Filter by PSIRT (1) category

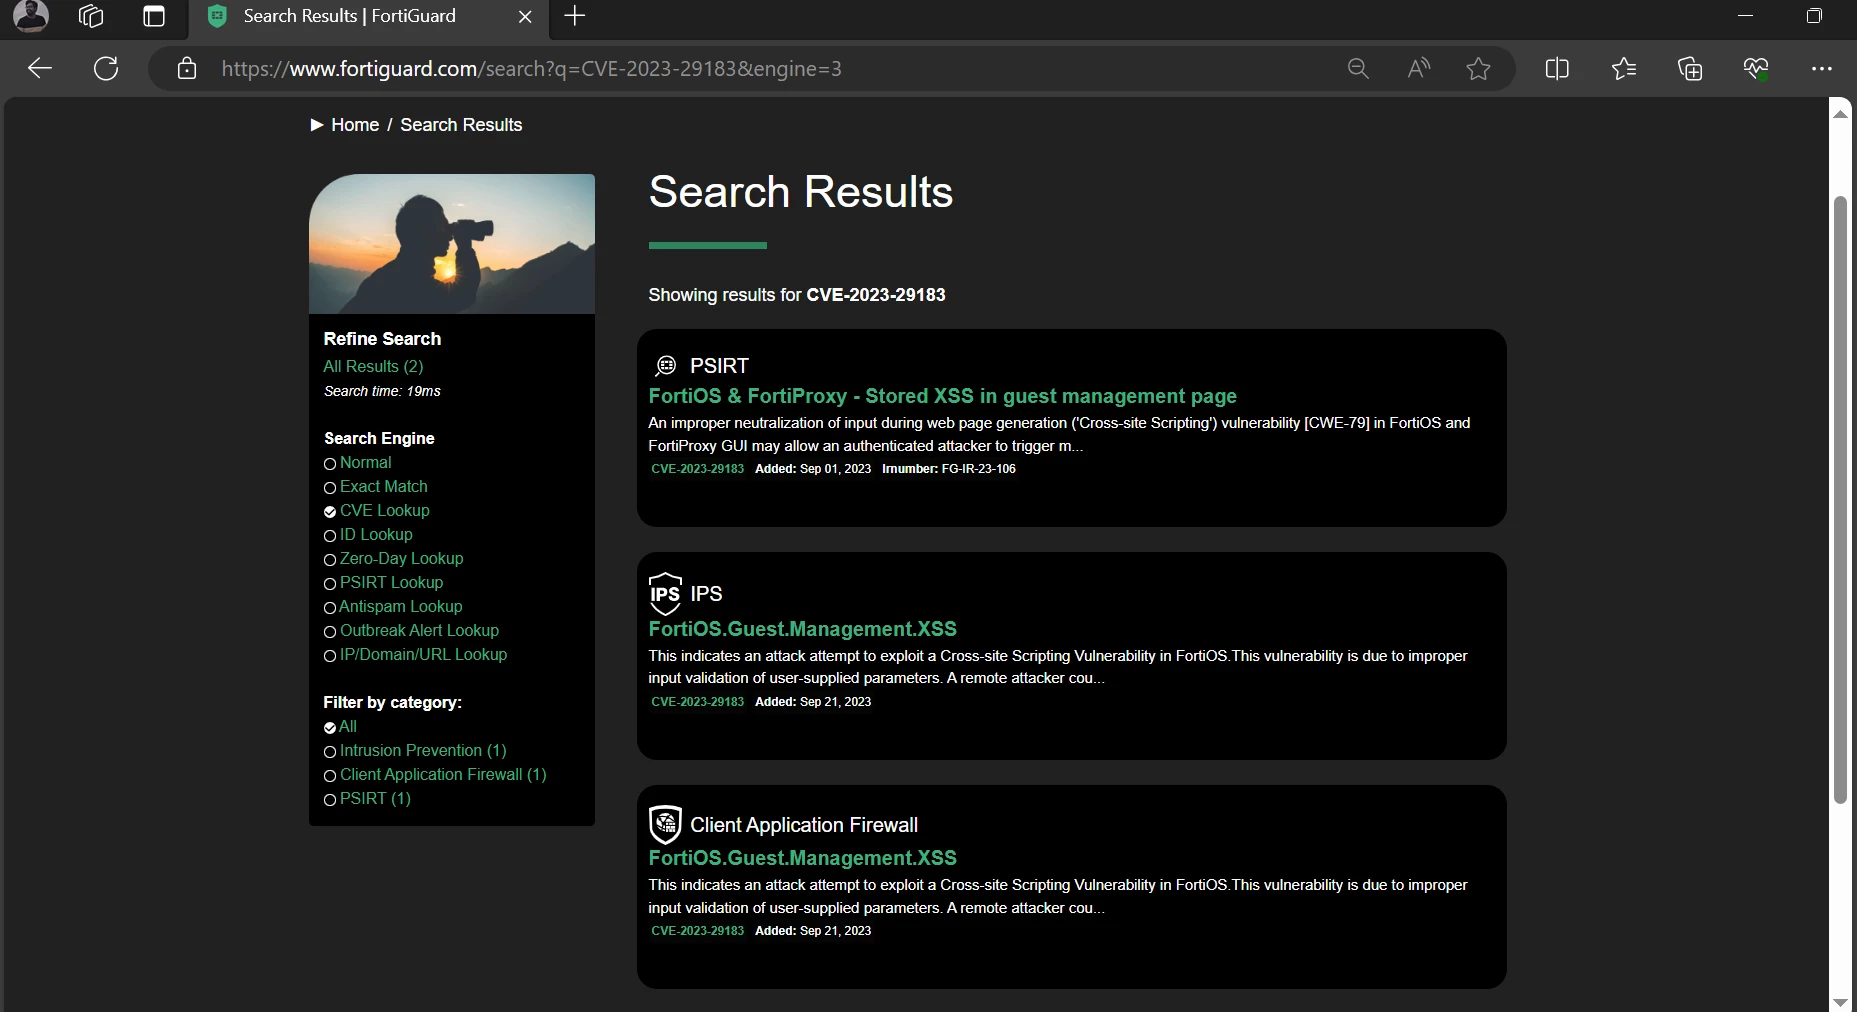tap(367, 799)
